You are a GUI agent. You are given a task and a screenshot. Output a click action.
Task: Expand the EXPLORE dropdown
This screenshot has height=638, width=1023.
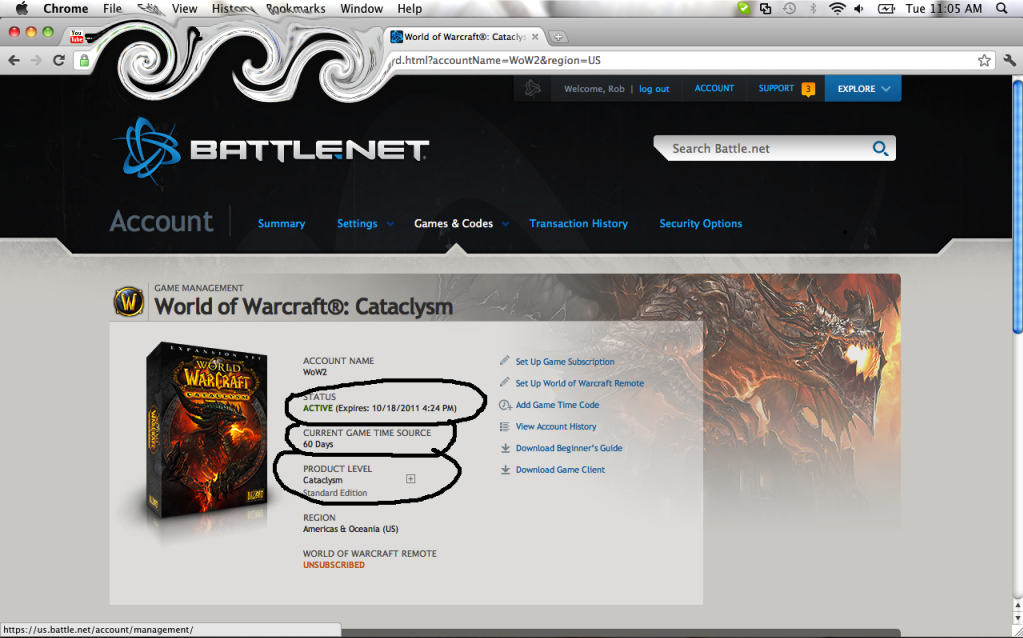point(863,89)
